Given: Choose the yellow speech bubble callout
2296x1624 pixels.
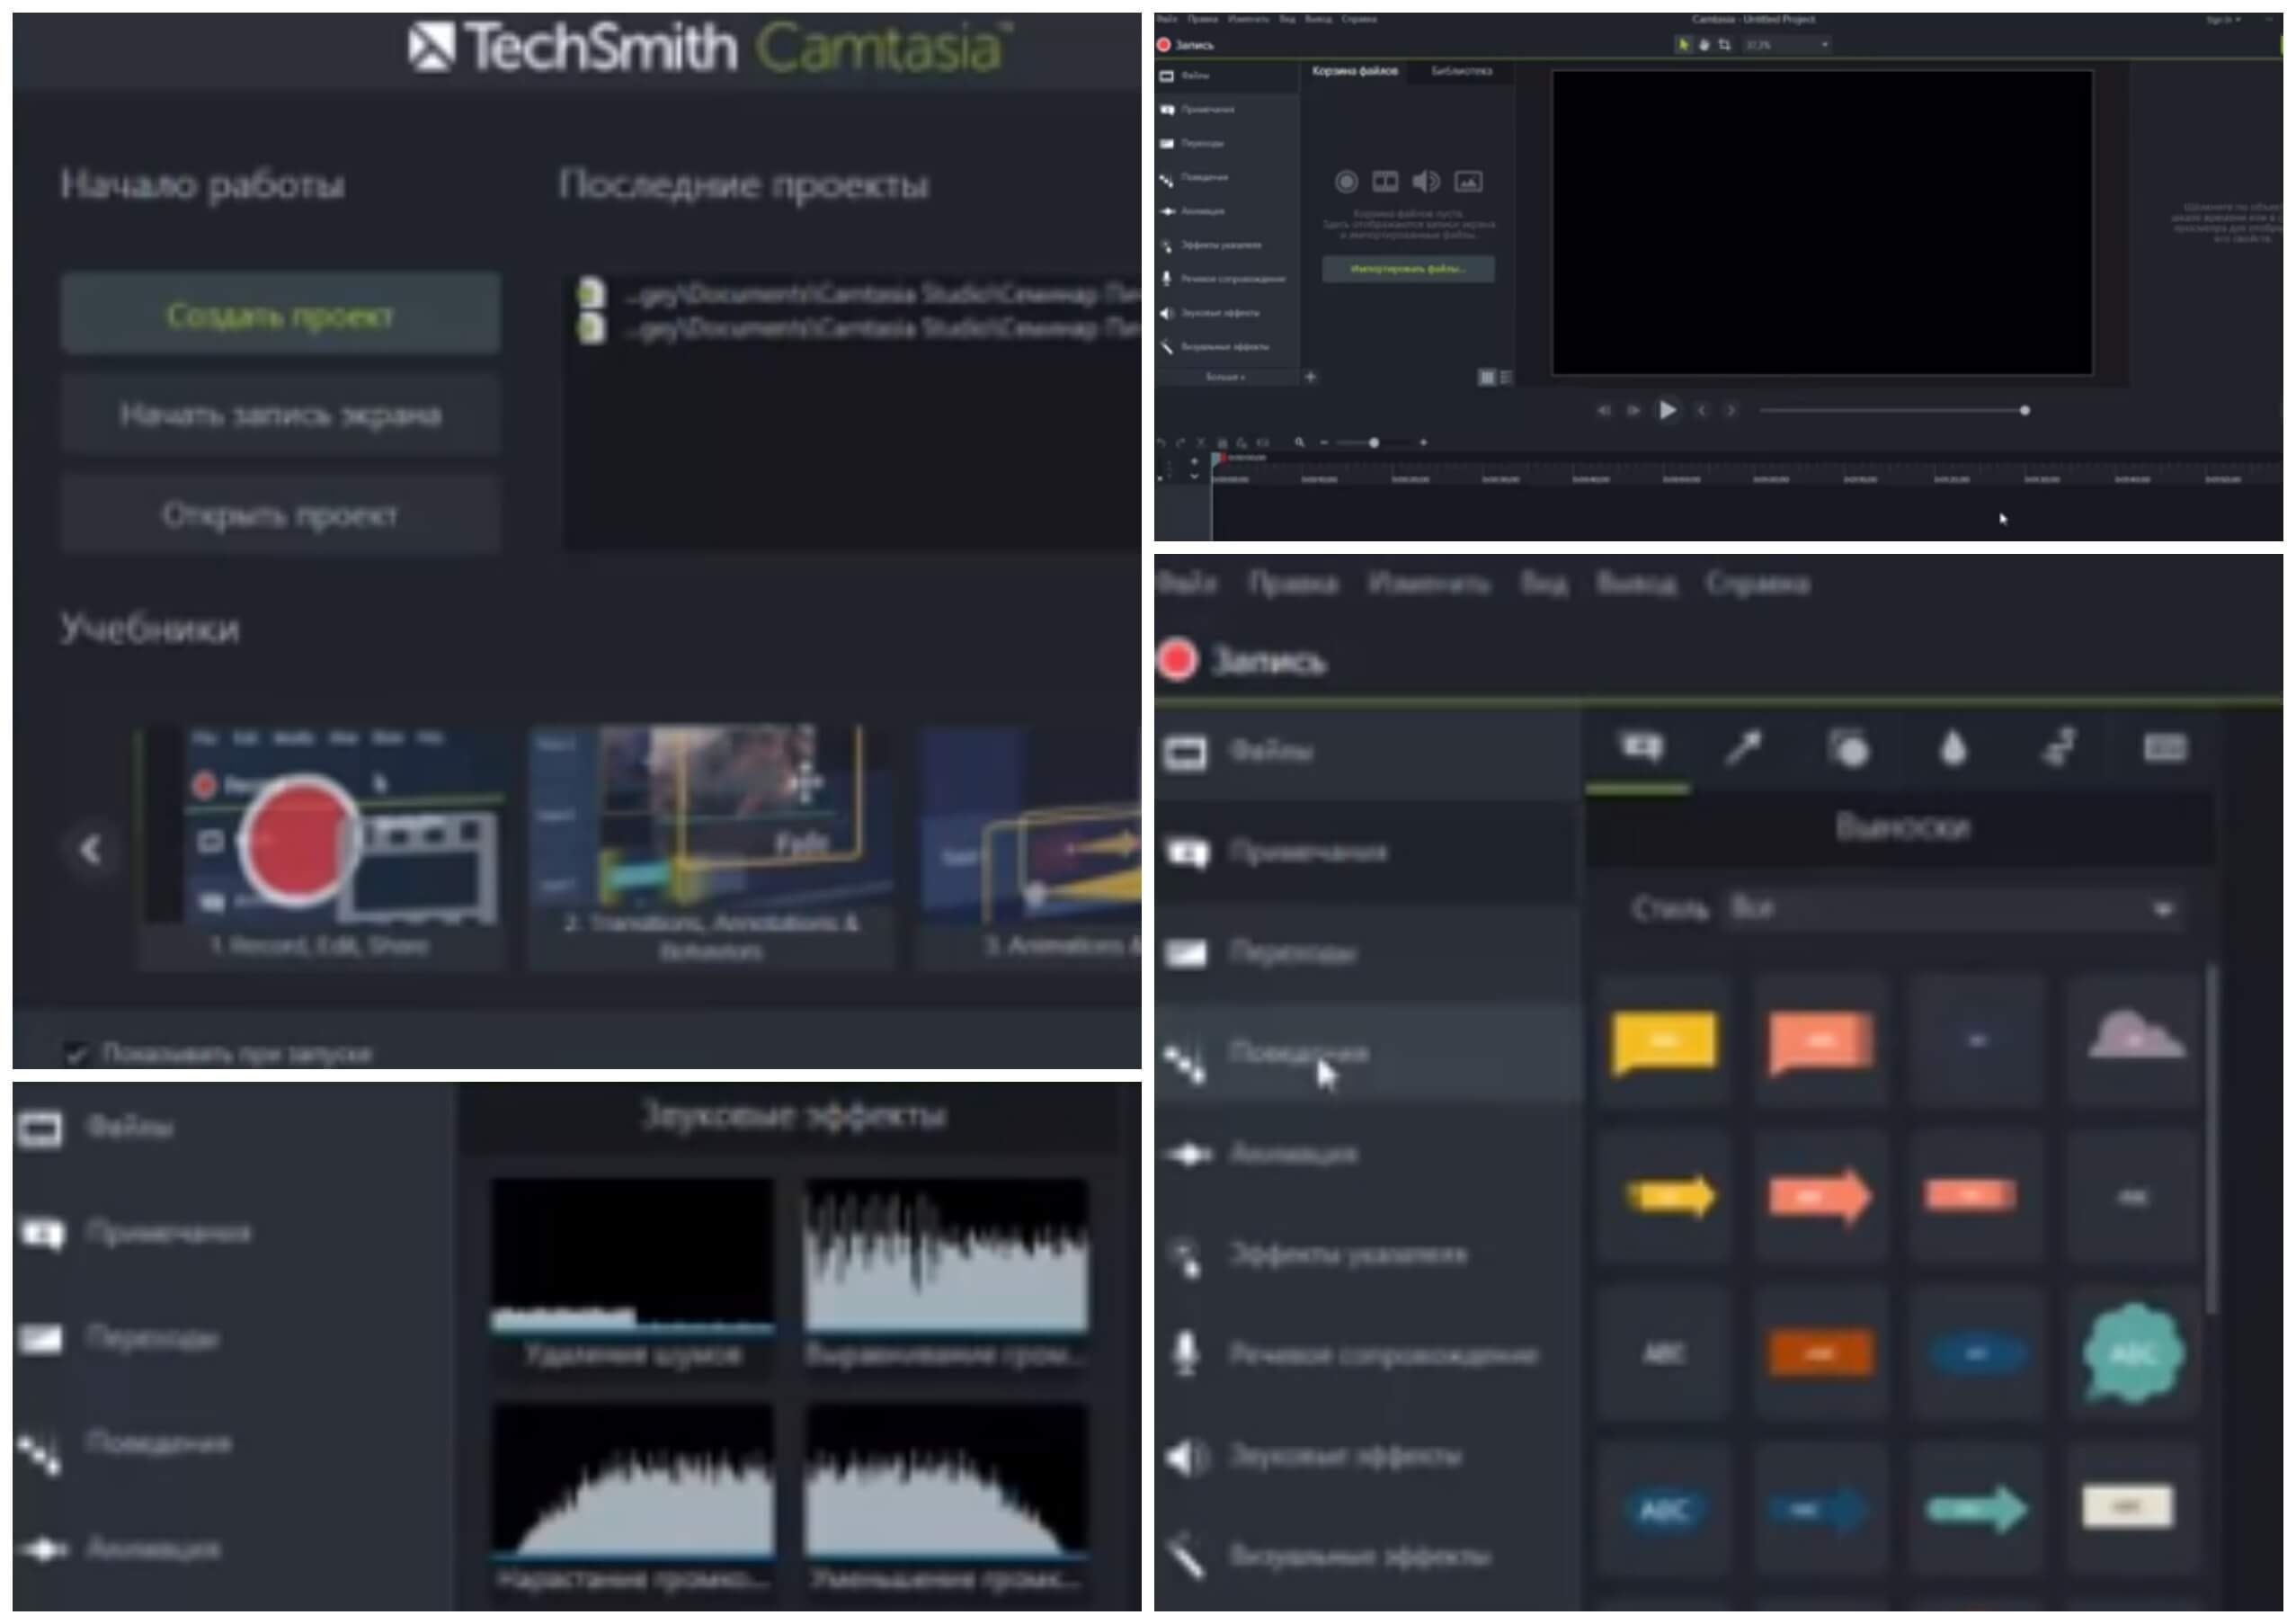Looking at the screenshot, I should [x=1664, y=1041].
